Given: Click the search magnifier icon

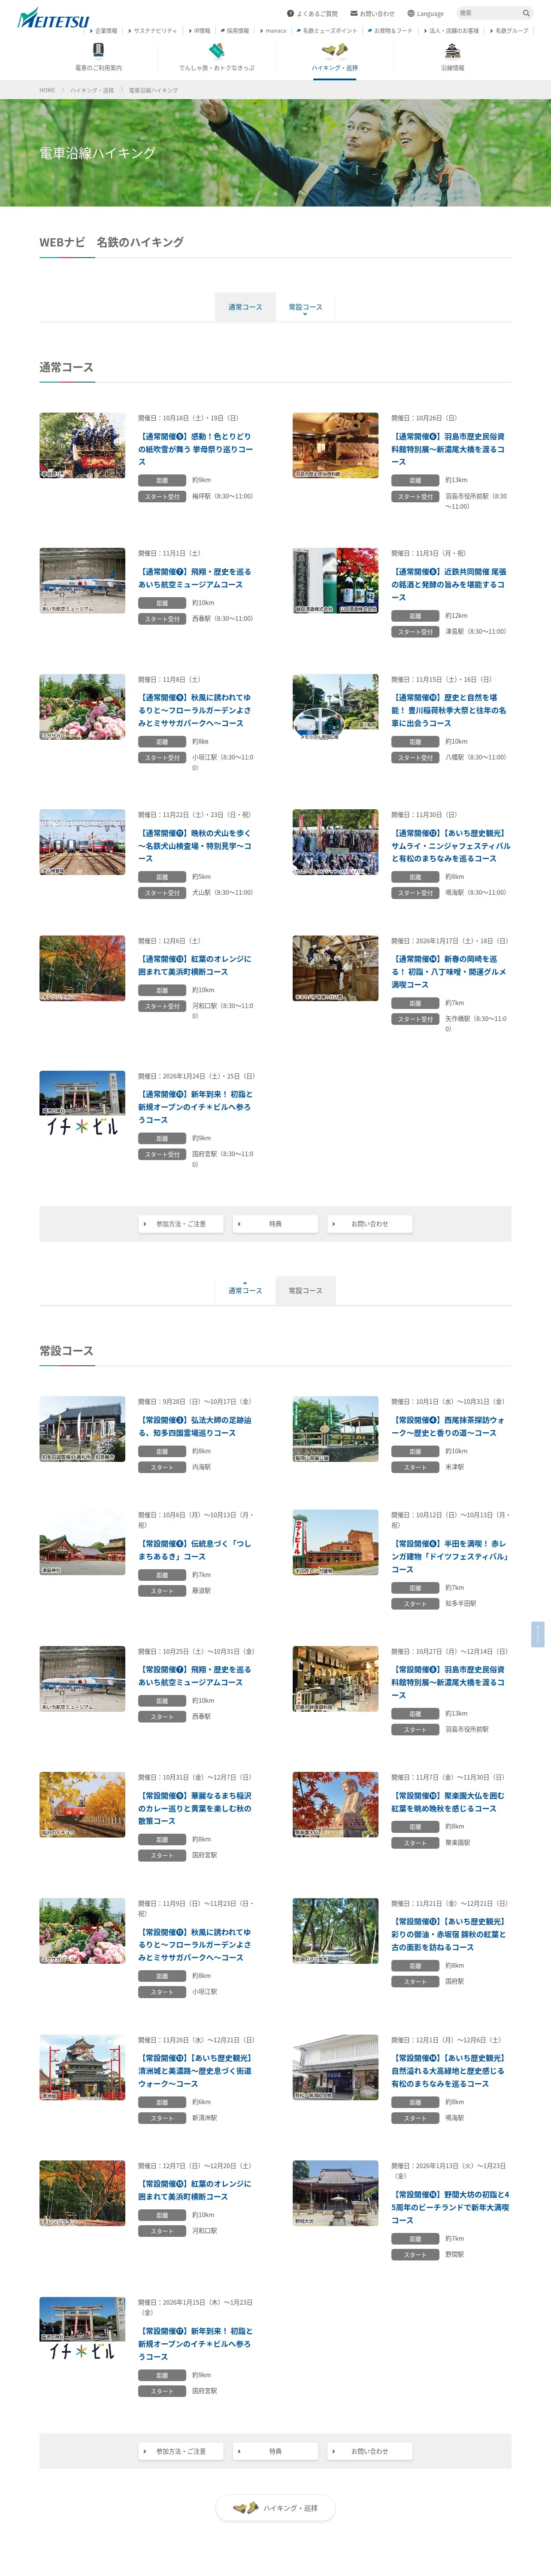Looking at the screenshot, I should click(526, 13).
